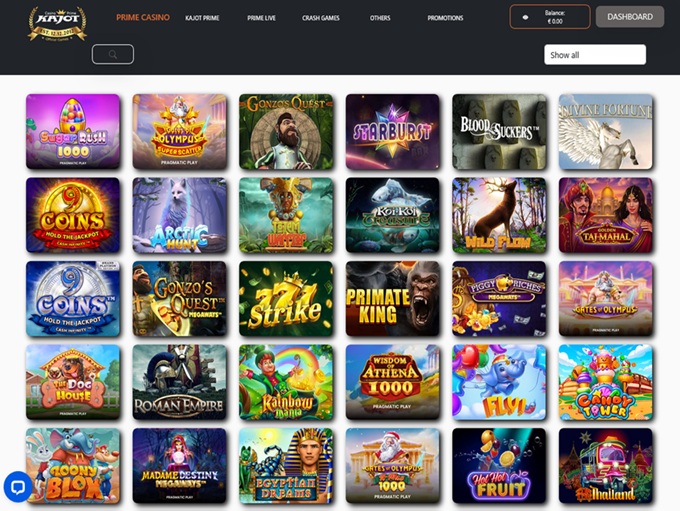Open Blood Suckers game thumbnail
Screen dimensions: 680x511
499,131
